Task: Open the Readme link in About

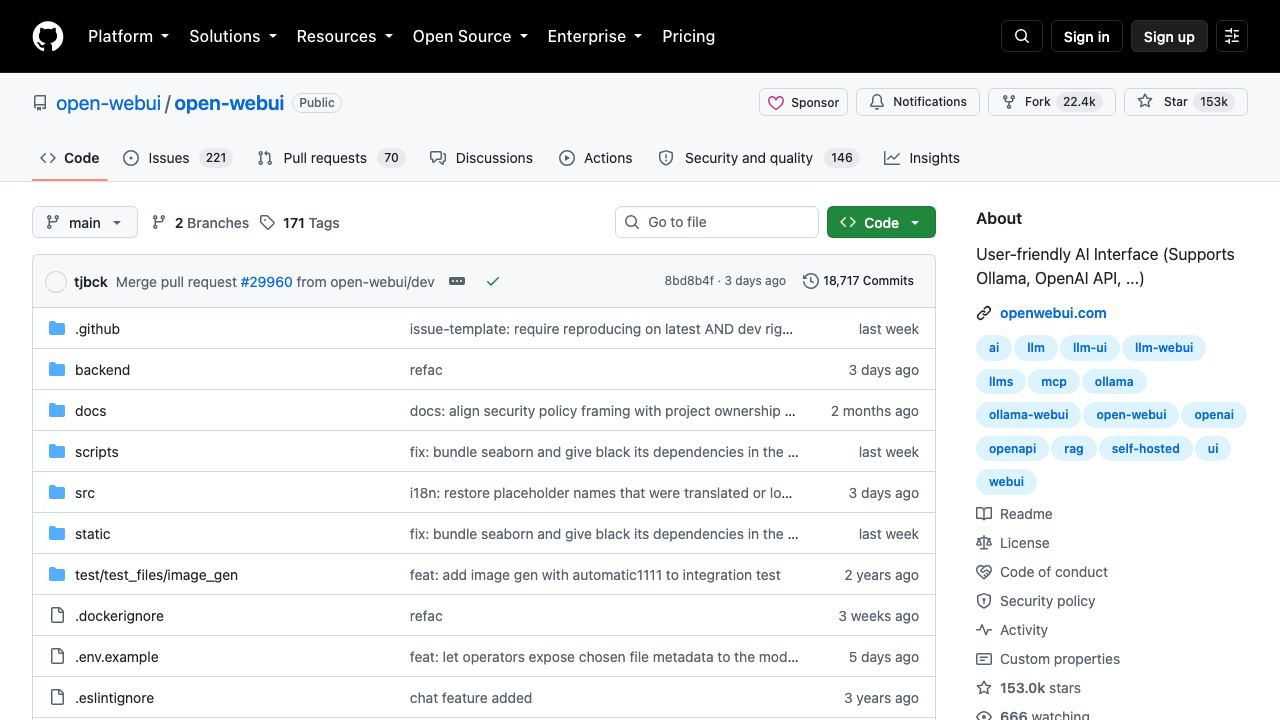Action: [1014, 514]
